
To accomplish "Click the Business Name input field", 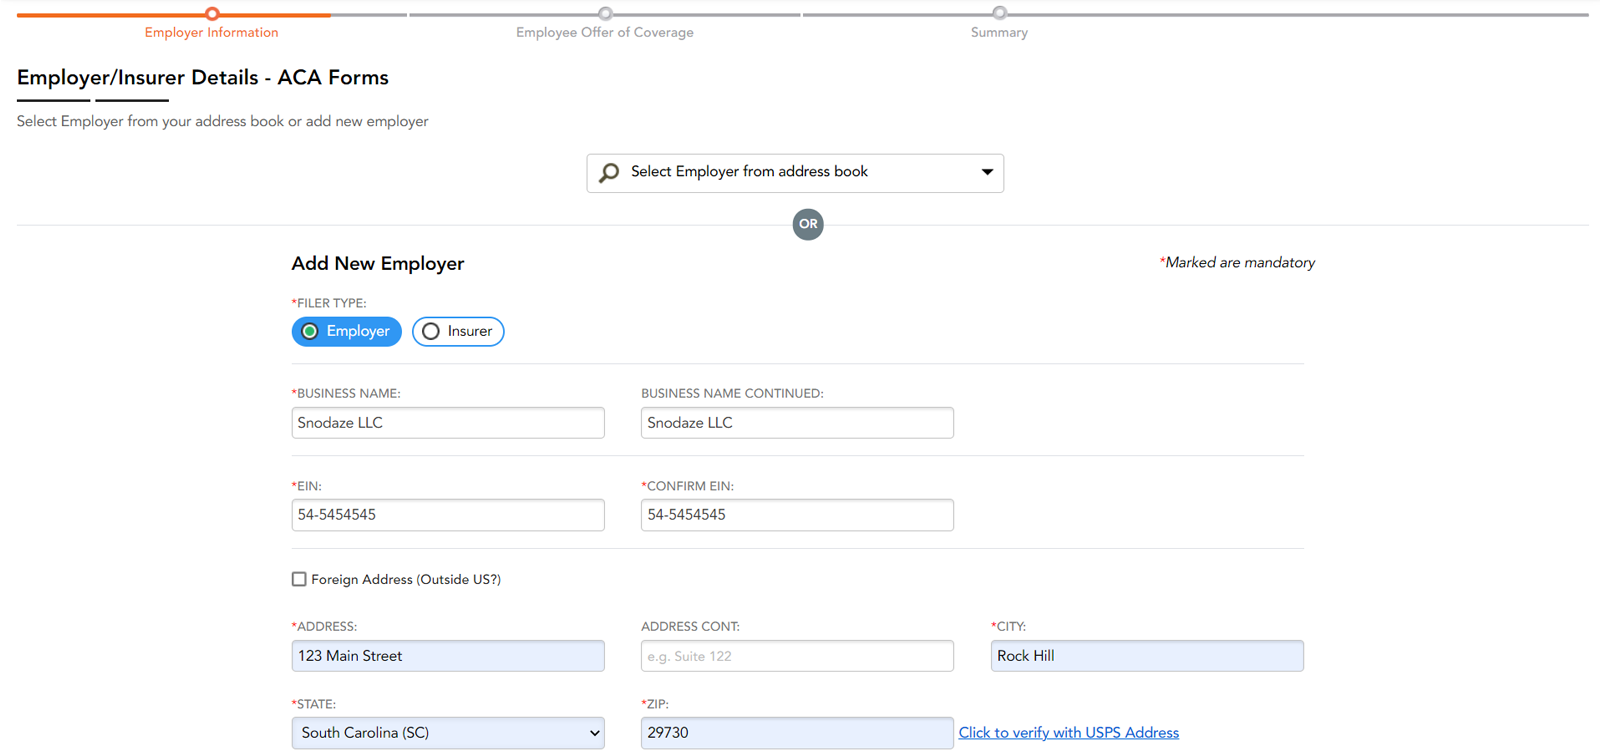I will 447,423.
